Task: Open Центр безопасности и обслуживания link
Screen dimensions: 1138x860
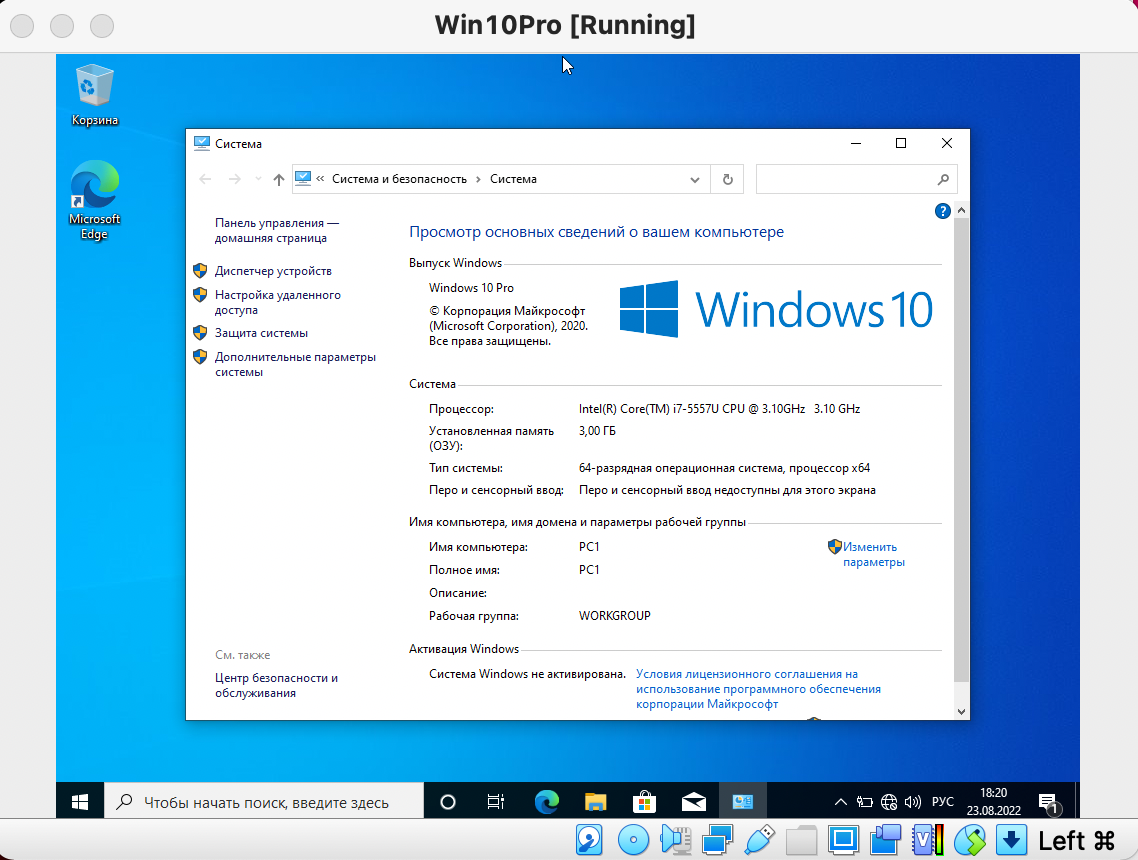Action: pyautogui.click(x=276, y=685)
